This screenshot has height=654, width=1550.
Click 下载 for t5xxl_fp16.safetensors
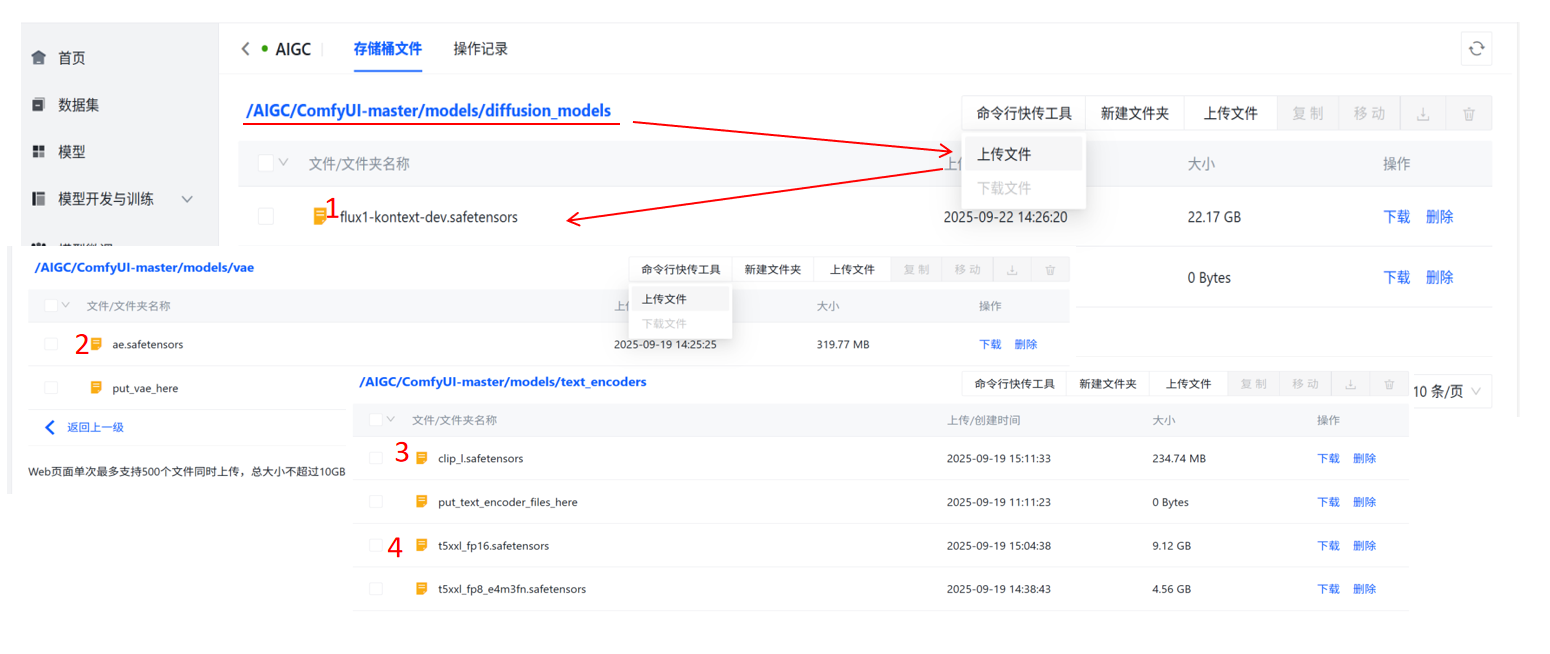pyautogui.click(x=1328, y=546)
